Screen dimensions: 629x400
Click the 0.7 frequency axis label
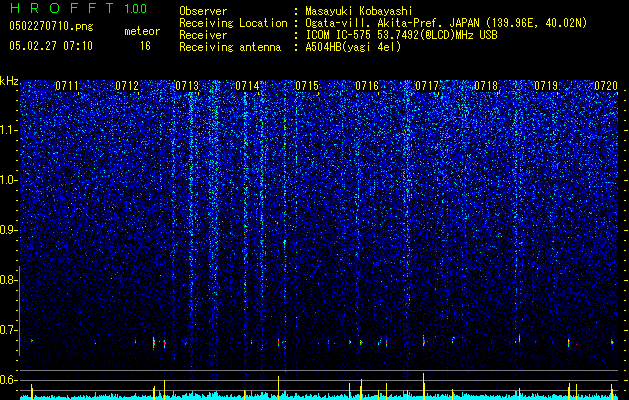coord(9,330)
